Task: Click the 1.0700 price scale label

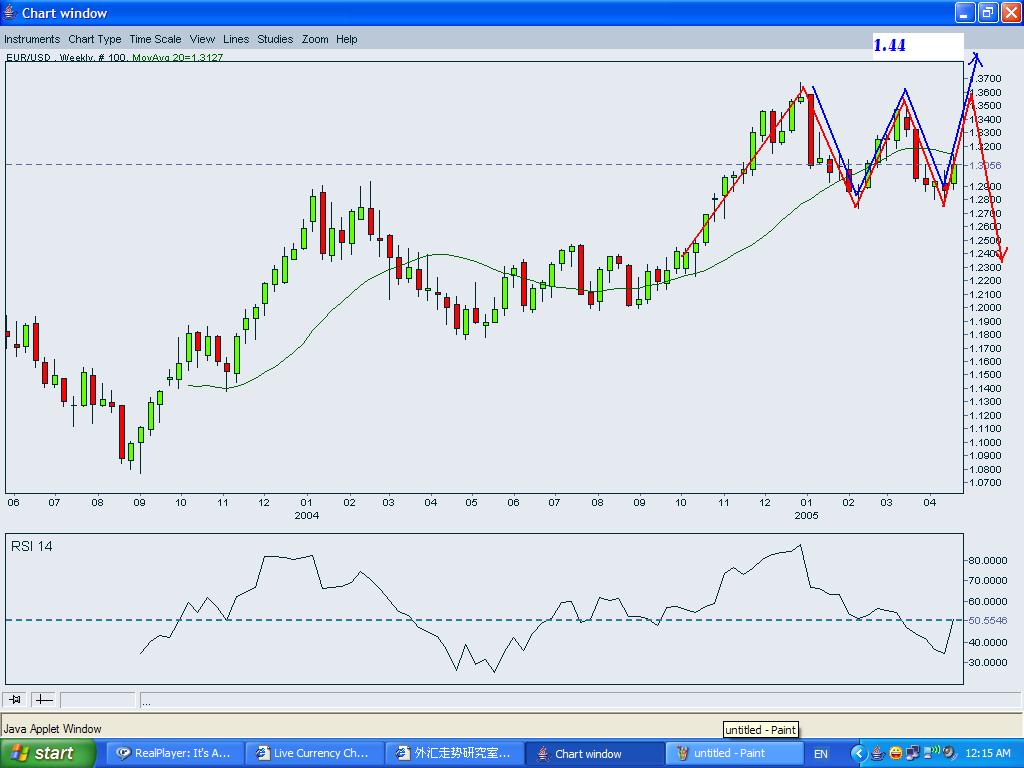Action: coord(985,483)
